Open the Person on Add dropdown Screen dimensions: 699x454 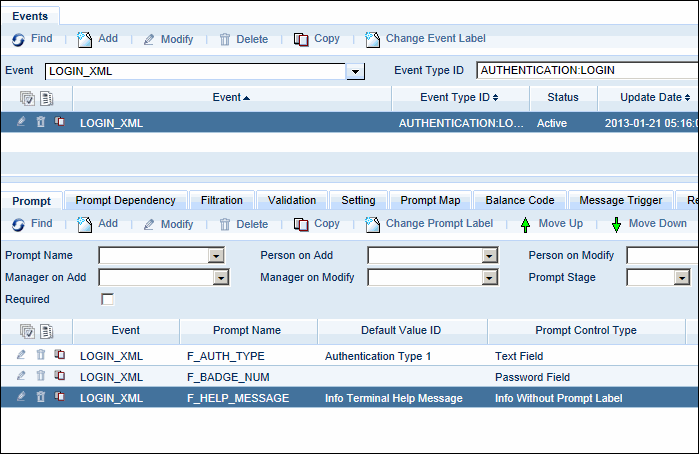tap(489, 256)
